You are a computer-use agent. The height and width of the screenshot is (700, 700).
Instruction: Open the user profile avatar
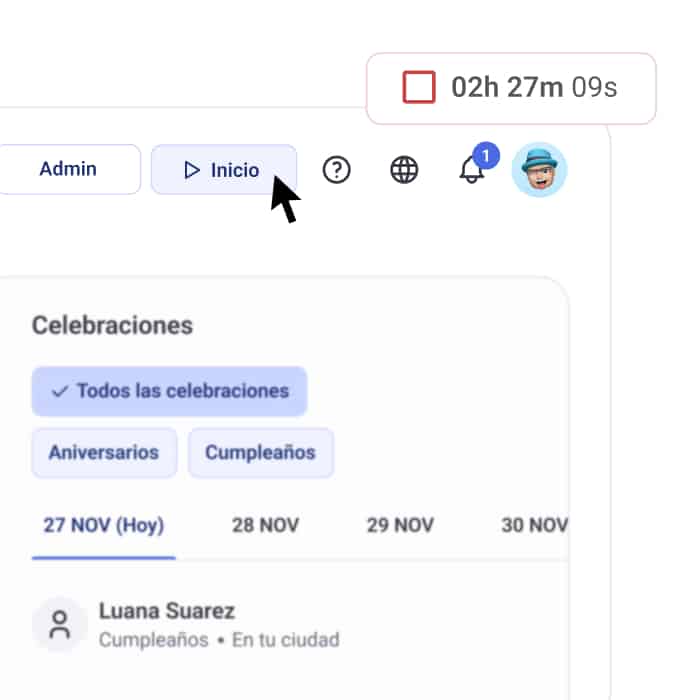coord(539,170)
